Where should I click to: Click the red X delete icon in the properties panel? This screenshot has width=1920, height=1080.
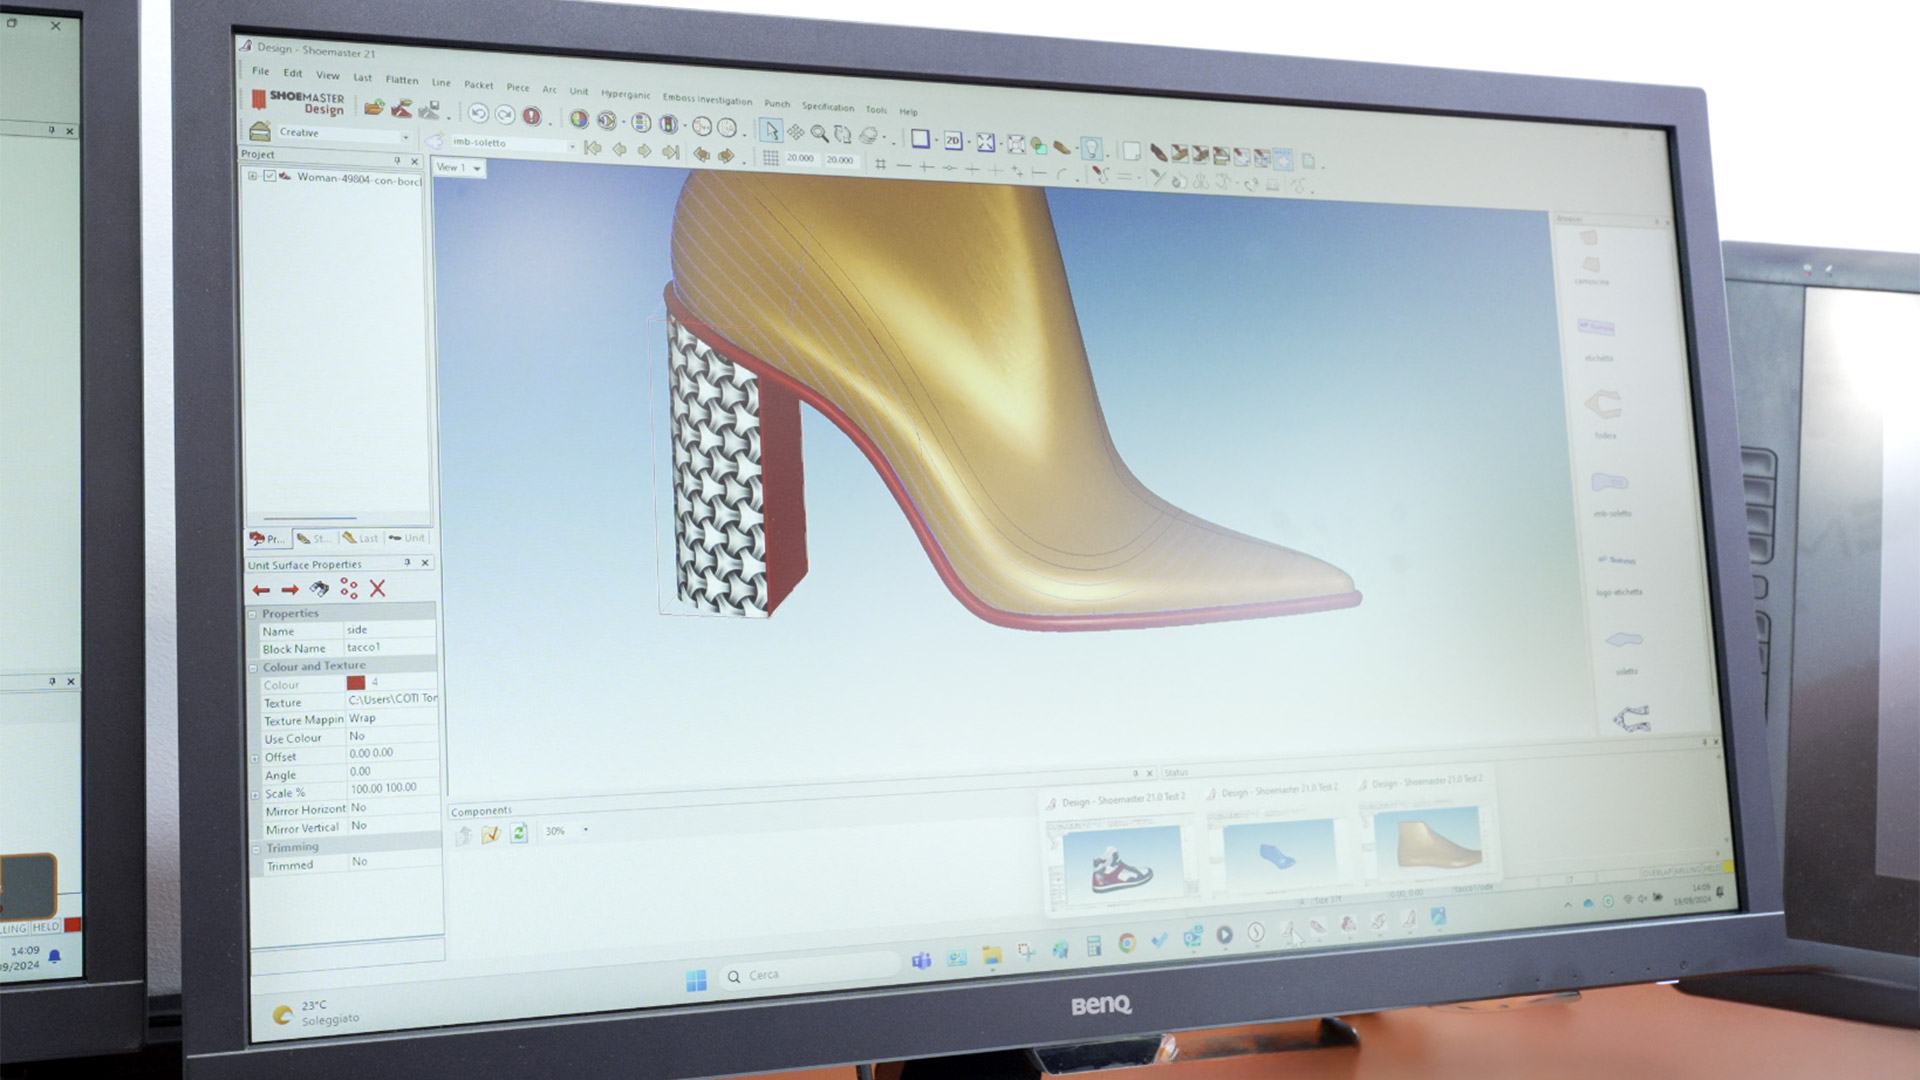coord(377,589)
